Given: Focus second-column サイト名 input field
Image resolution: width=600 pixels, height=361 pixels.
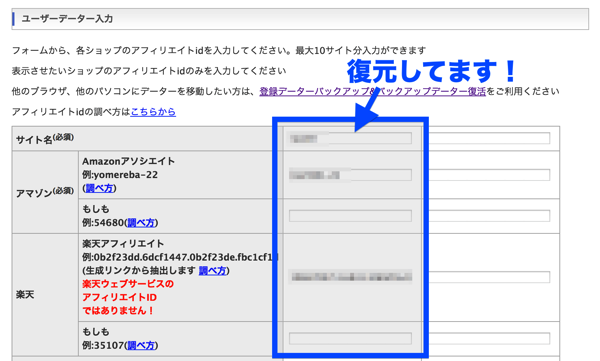Looking at the screenshot, I should 489,138.
